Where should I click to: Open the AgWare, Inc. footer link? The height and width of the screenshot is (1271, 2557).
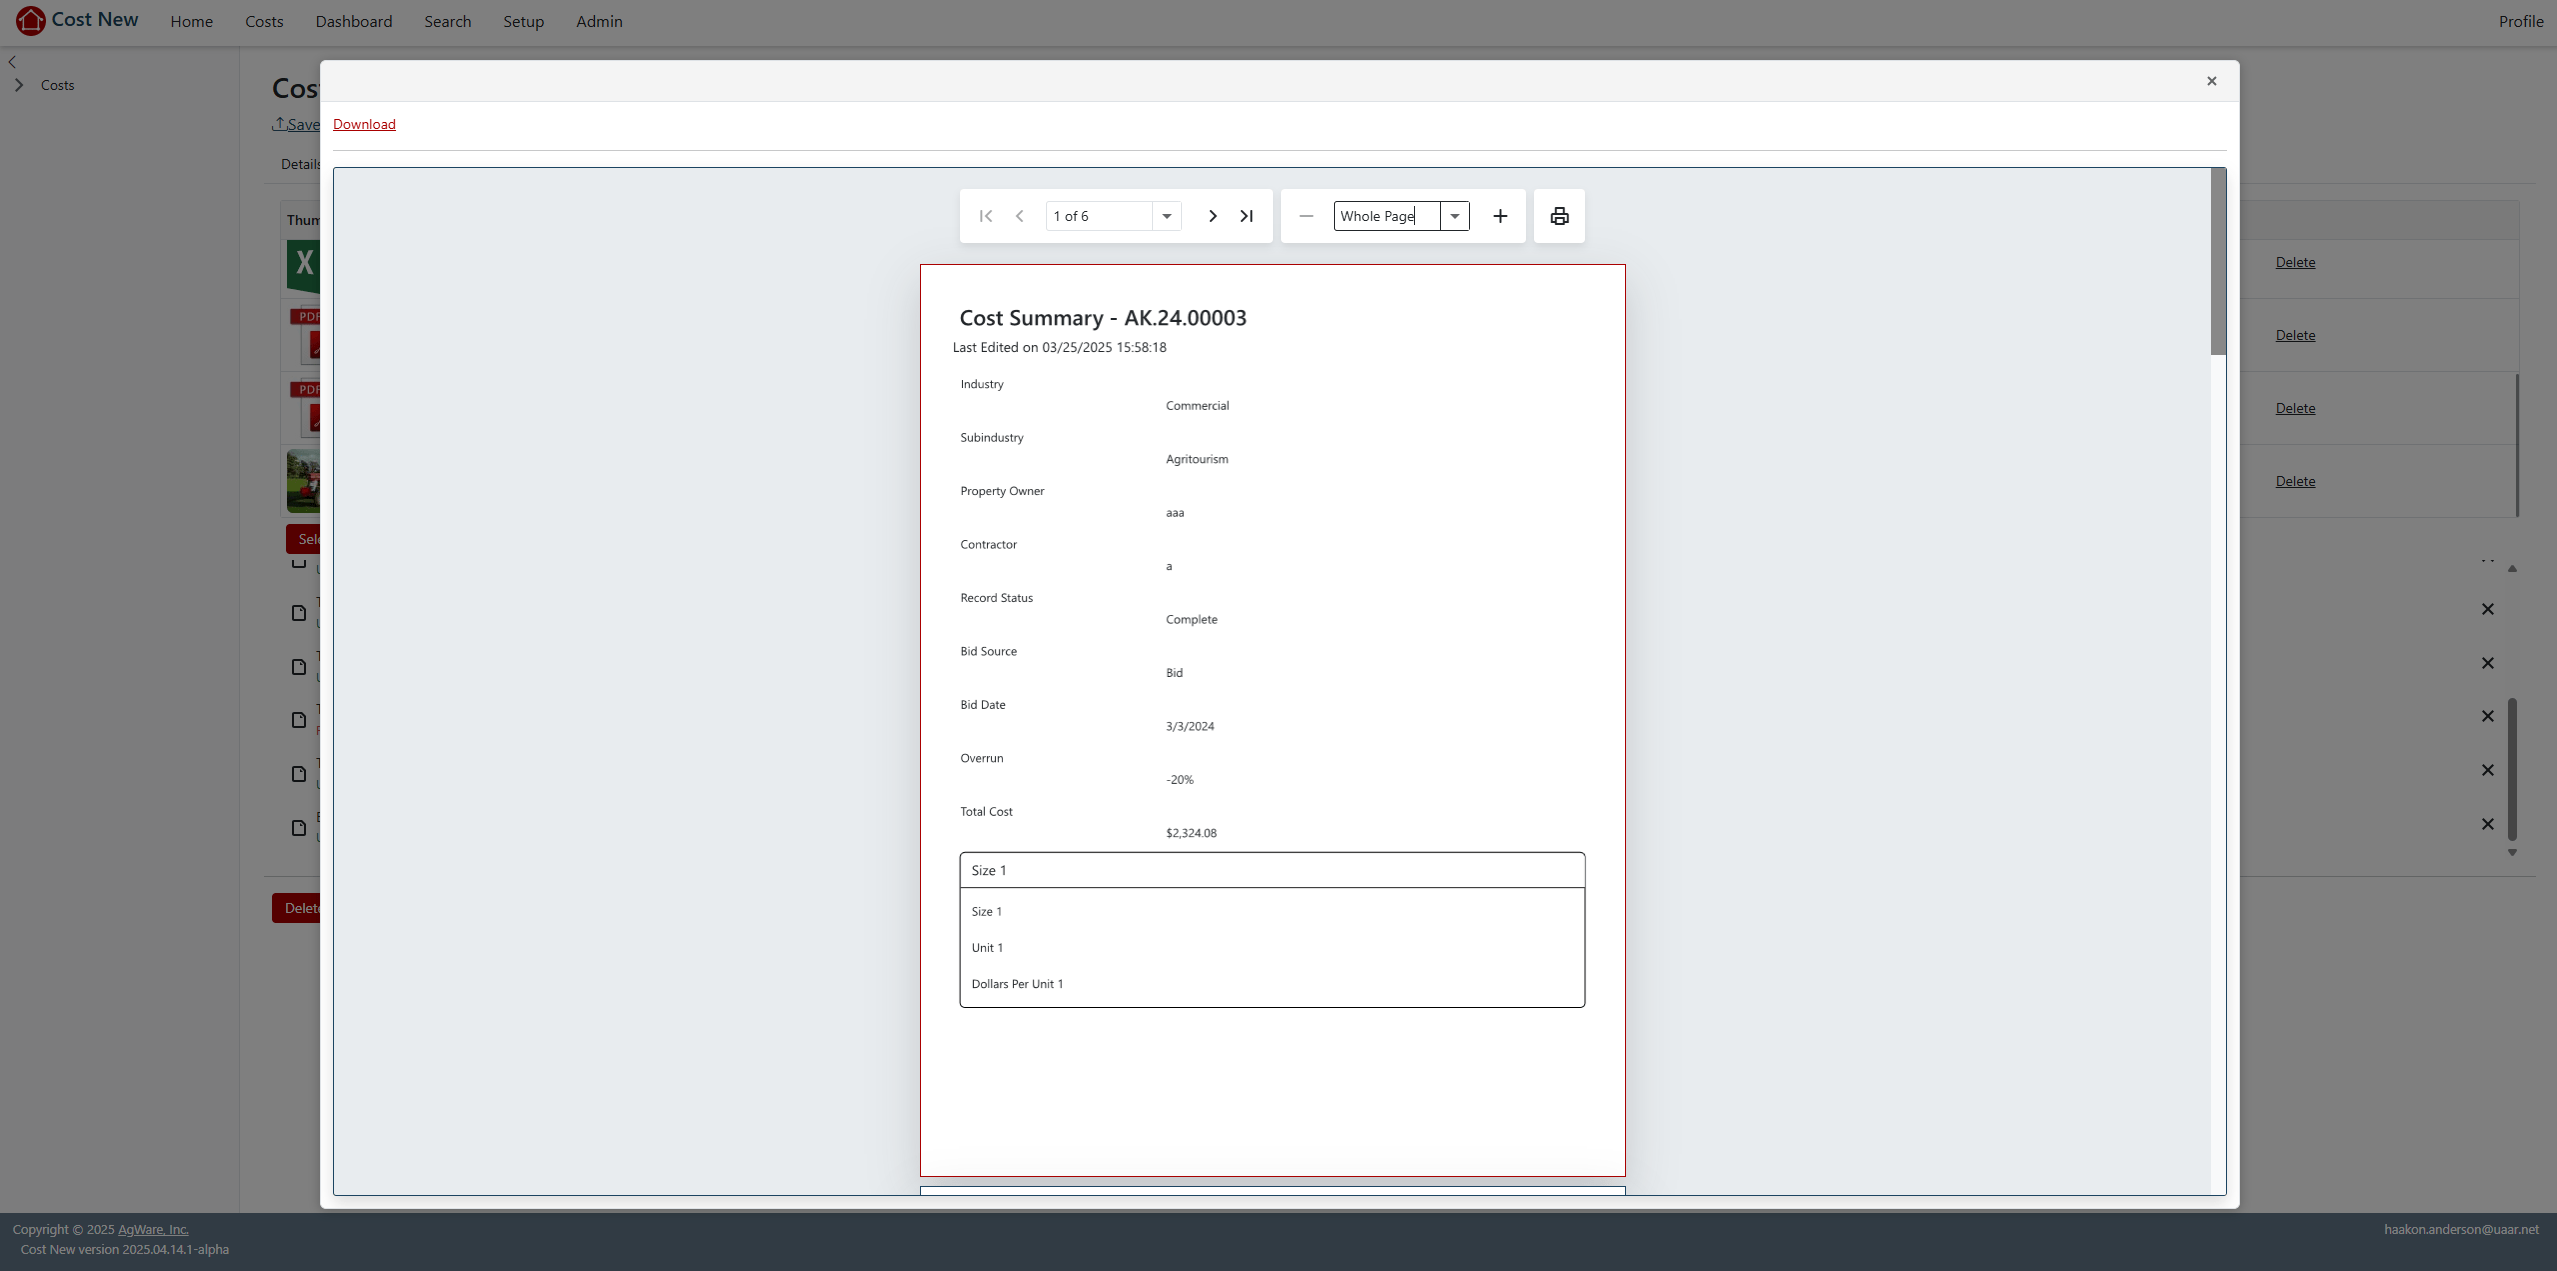[153, 1229]
